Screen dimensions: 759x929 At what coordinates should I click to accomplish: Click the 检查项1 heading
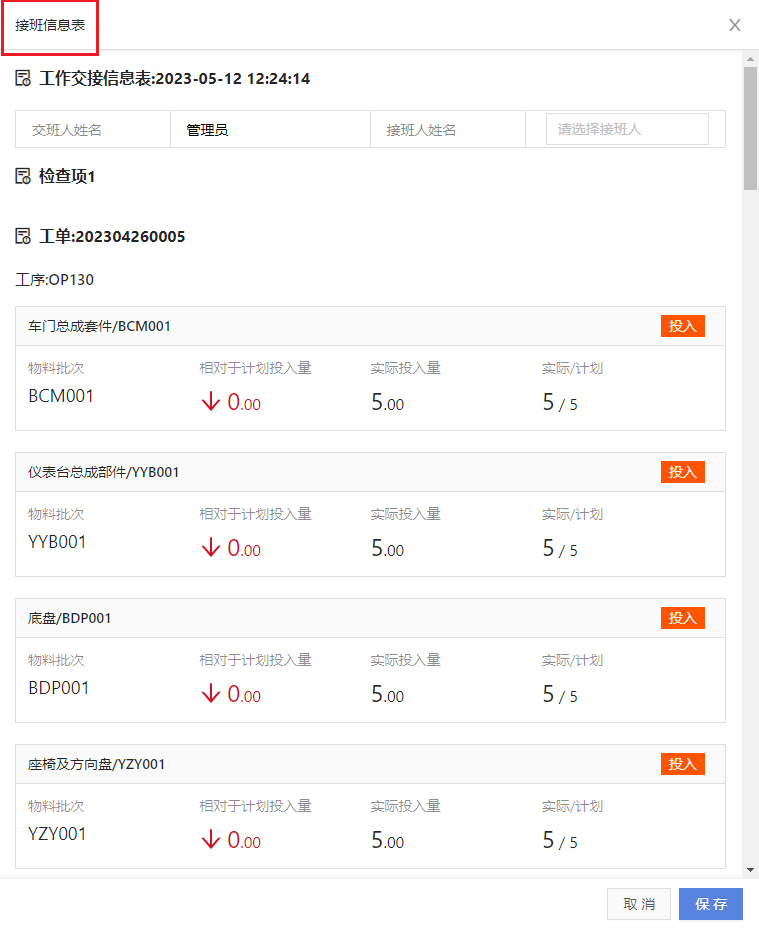pos(67,176)
